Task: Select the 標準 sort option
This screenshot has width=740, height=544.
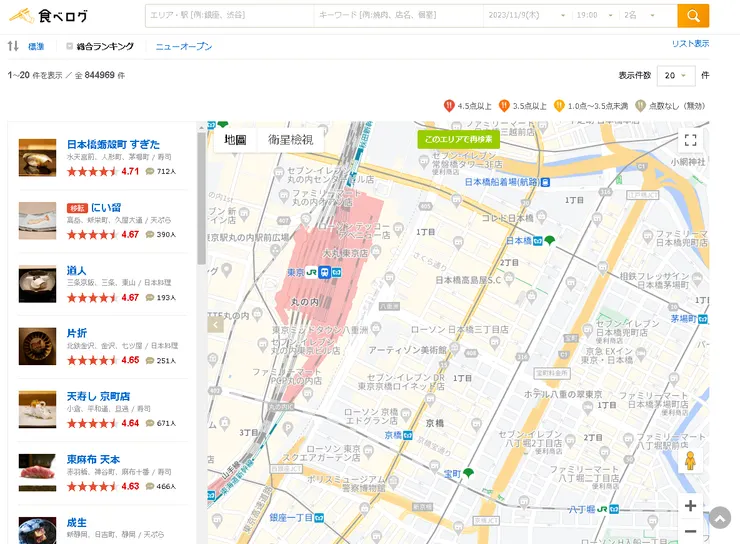Action: click(x=36, y=46)
